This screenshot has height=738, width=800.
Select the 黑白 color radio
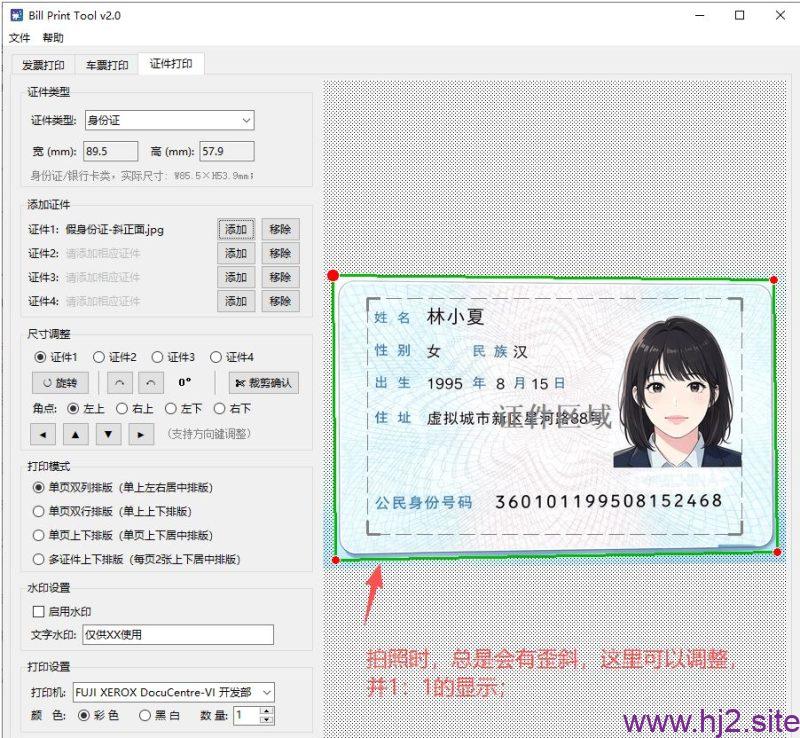(x=145, y=716)
